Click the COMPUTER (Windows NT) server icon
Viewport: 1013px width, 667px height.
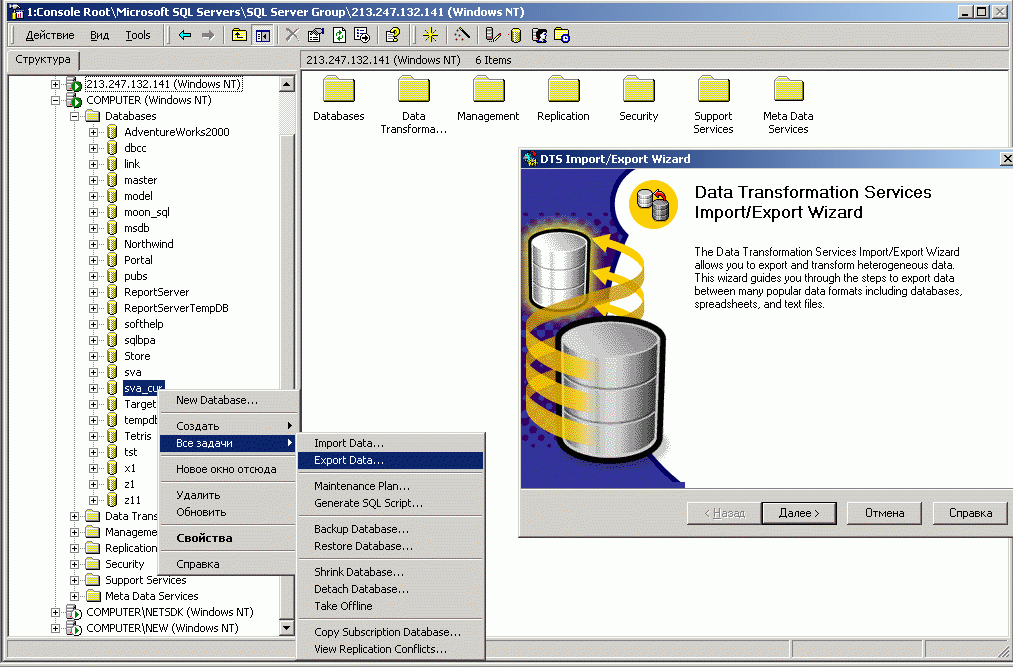coord(74,100)
